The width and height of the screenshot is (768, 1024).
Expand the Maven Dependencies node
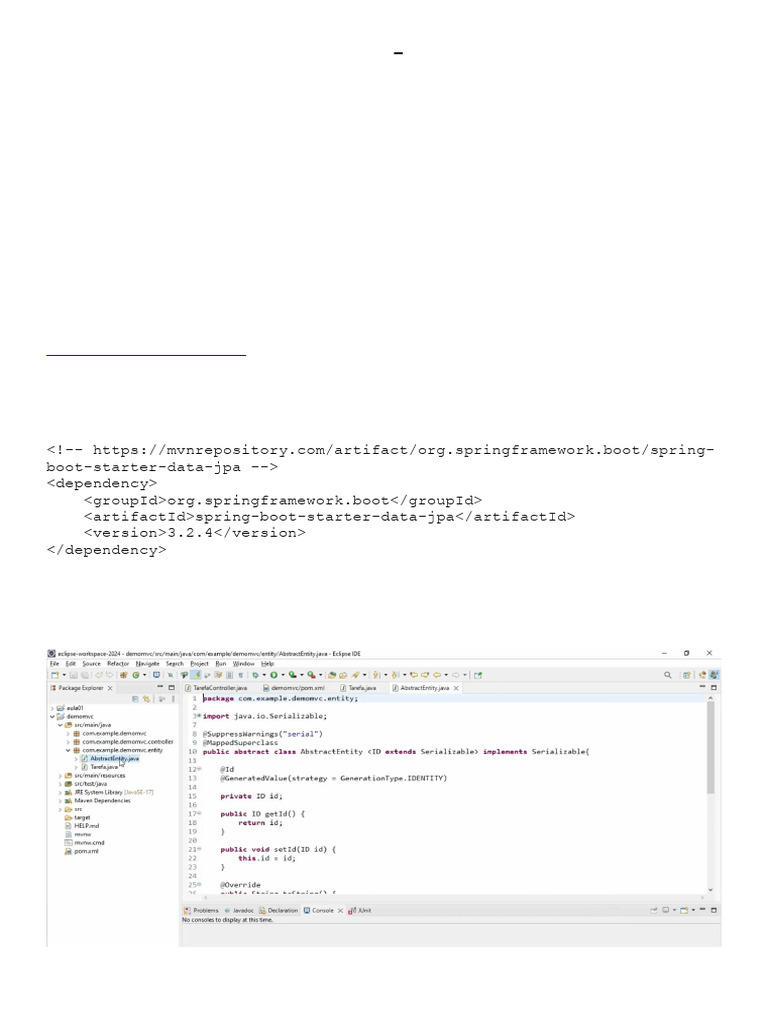60,801
